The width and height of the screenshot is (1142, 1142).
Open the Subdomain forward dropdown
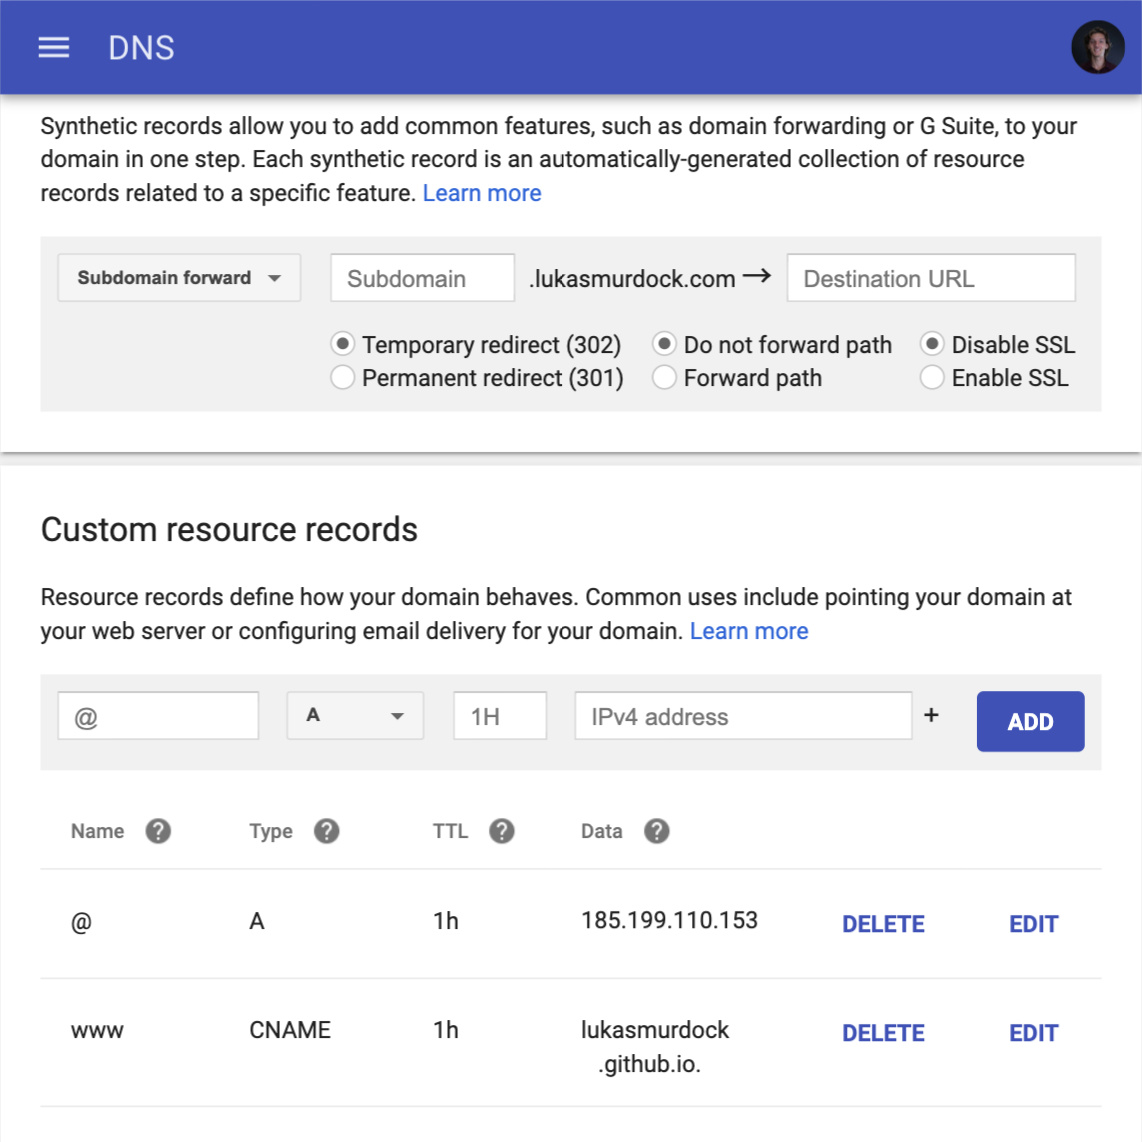click(x=179, y=277)
